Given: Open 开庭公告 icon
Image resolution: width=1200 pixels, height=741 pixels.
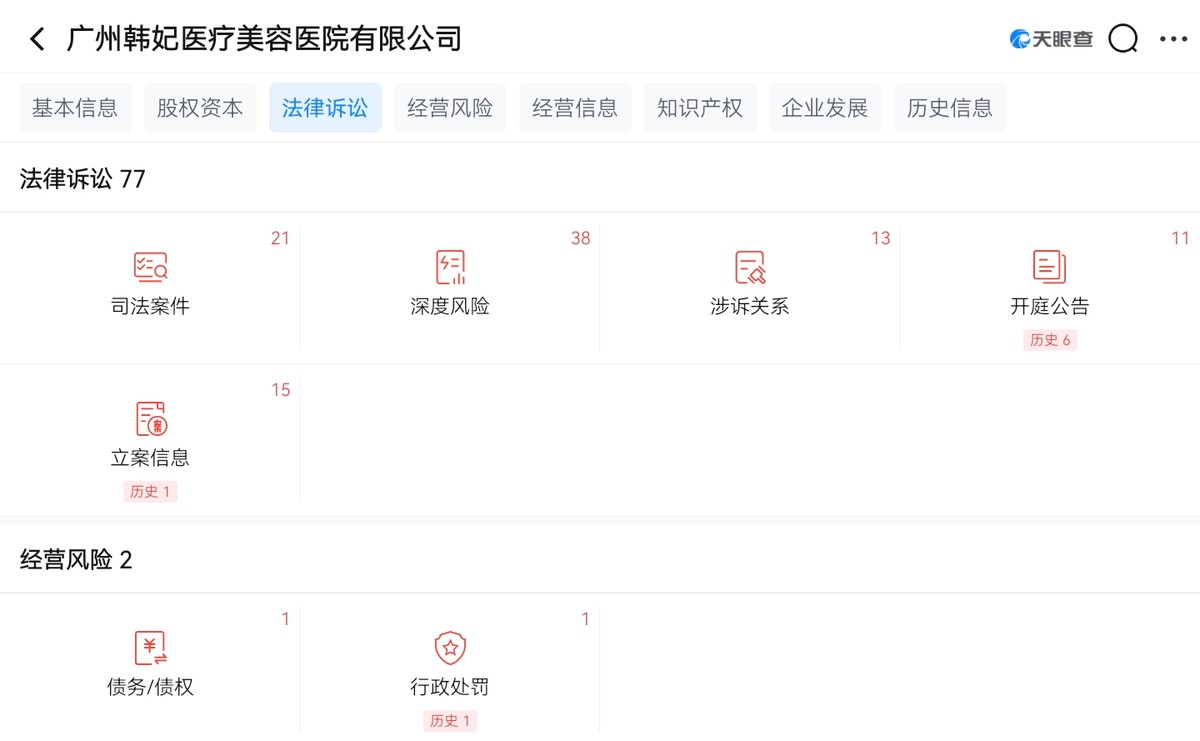Looking at the screenshot, I should point(1050,267).
